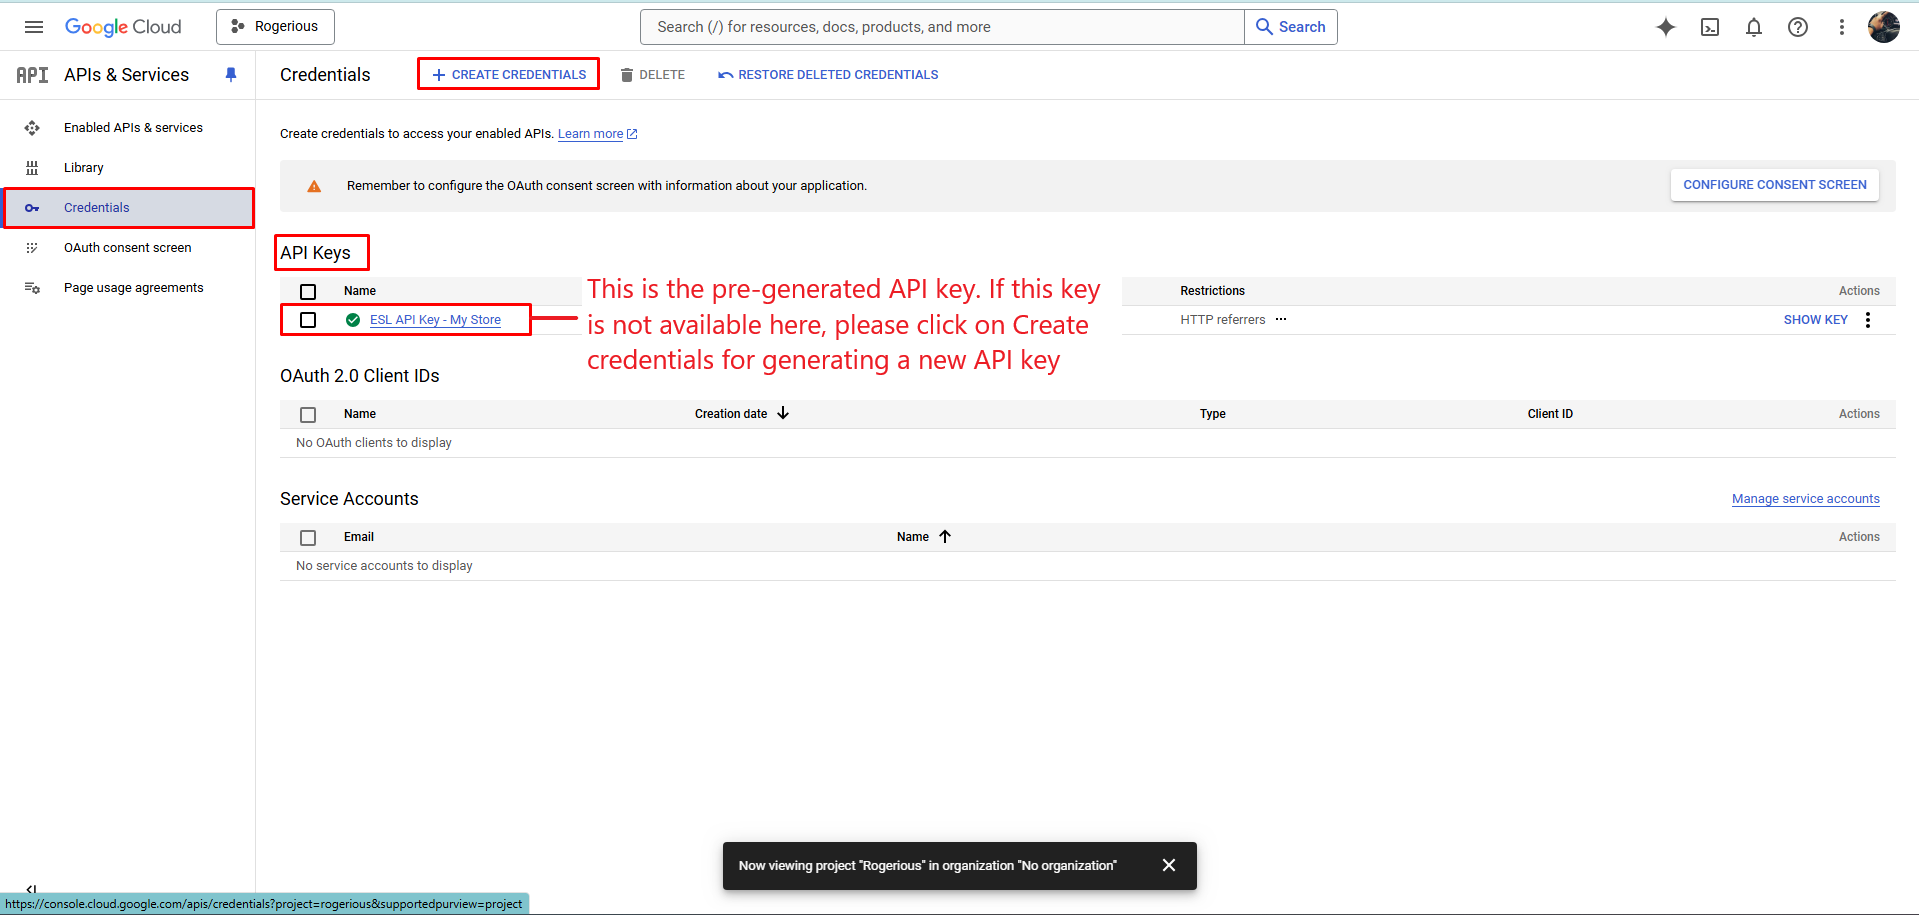Open the user account avatar

[1883, 27]
